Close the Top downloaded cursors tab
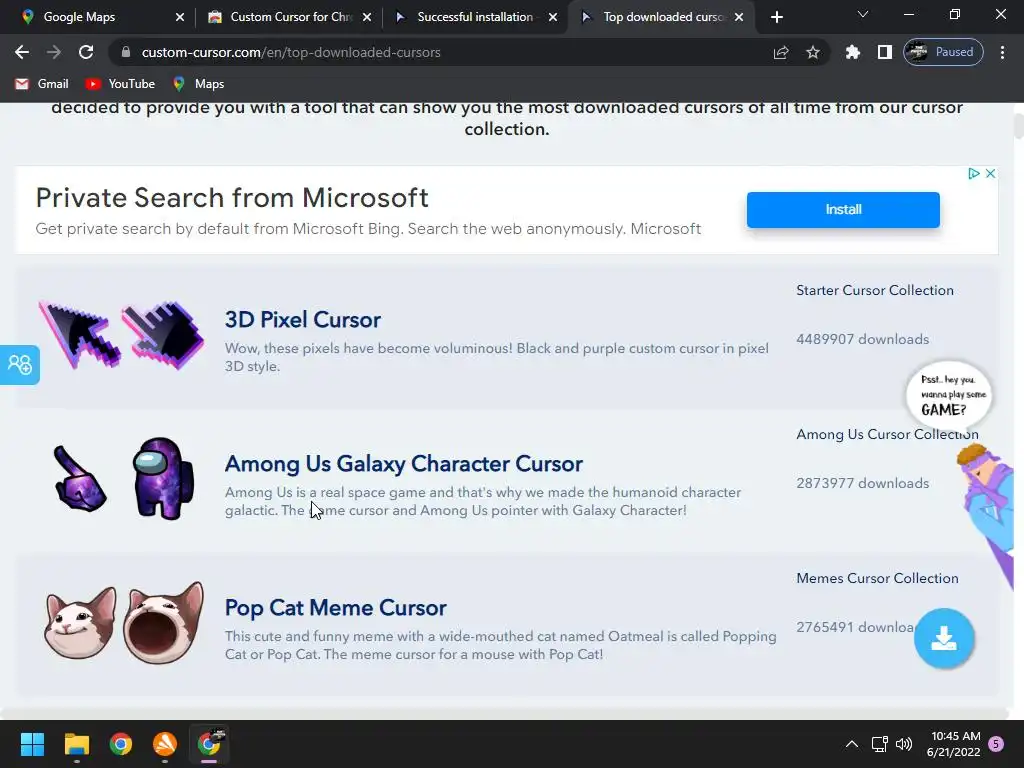This screenshot has width=1024, height=768. (739, 18)
